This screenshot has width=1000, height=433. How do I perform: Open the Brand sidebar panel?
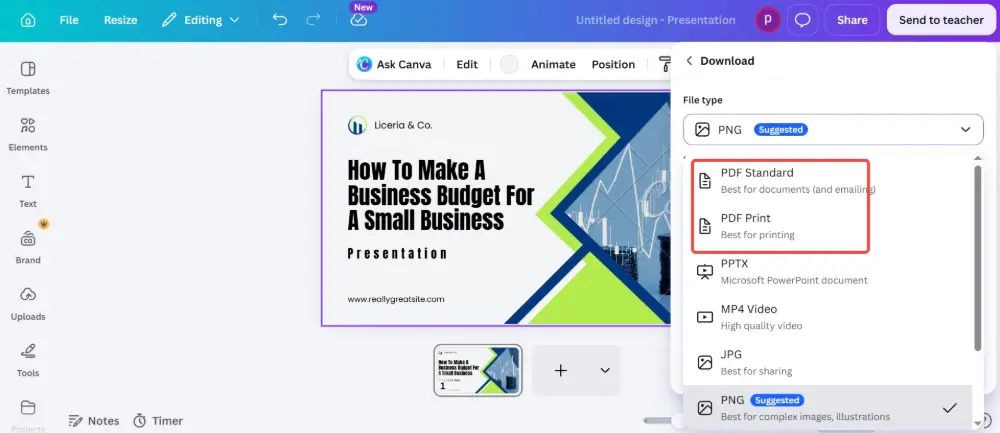pyautogui.click(x=28, y=247)
